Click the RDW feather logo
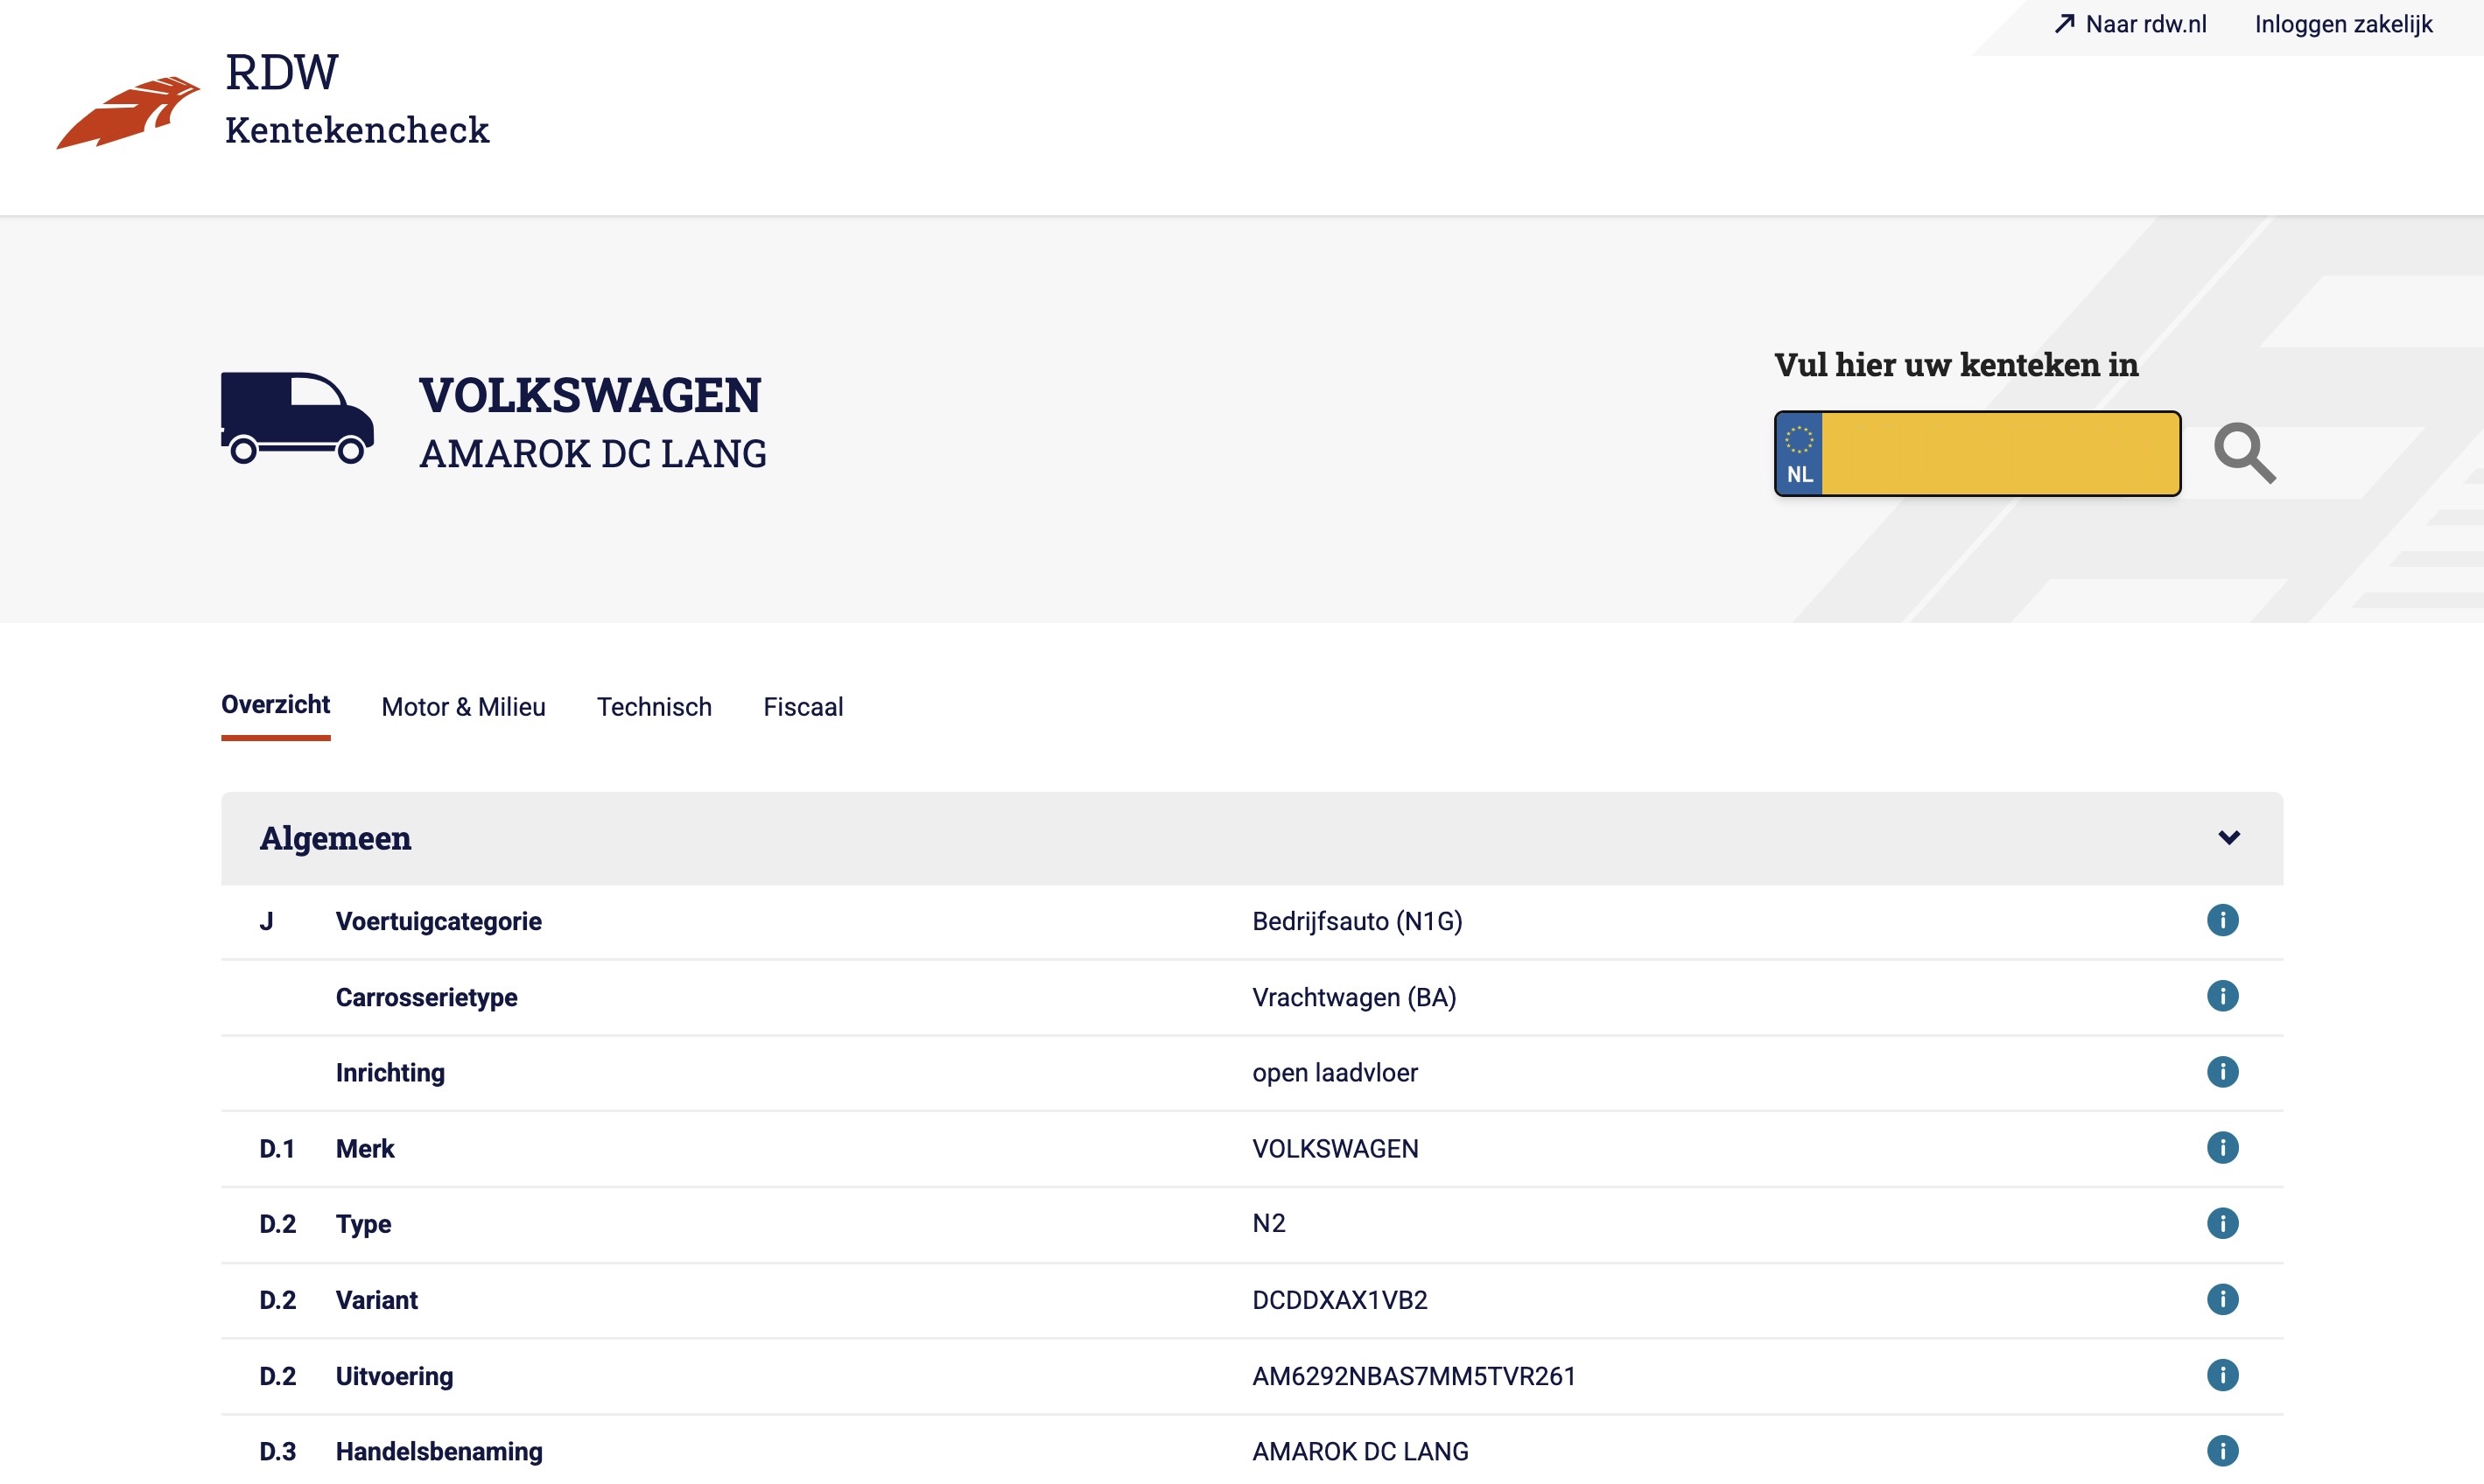This screenshot has width=2484, height=1484. pos(128,112)
